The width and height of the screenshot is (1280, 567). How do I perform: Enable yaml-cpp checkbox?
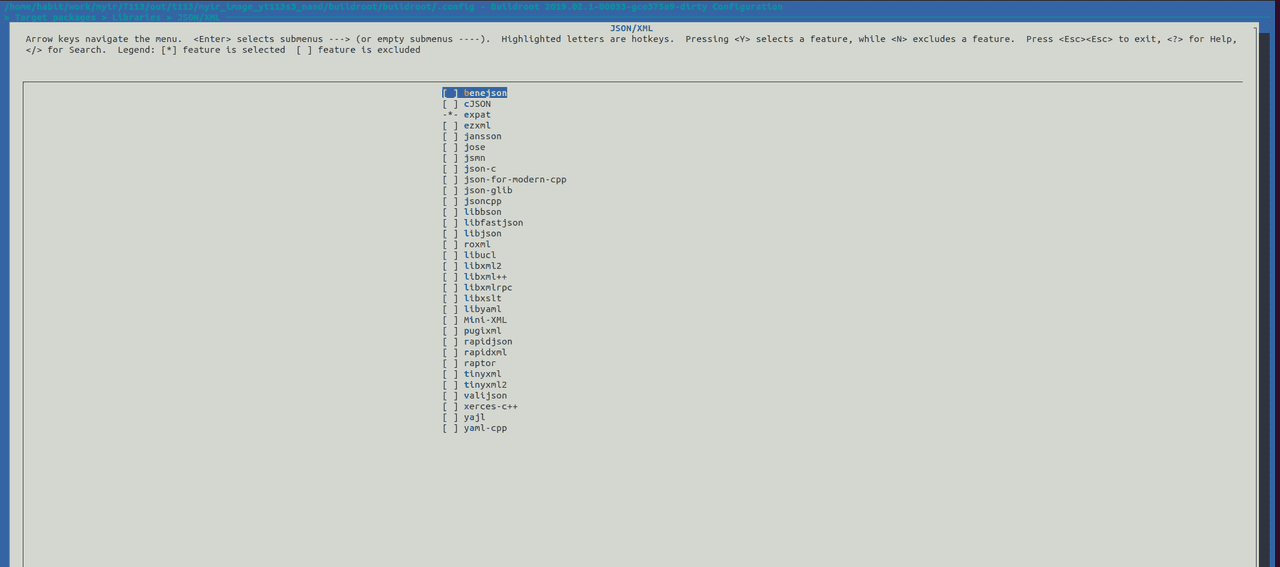click(x=450, y=428)
